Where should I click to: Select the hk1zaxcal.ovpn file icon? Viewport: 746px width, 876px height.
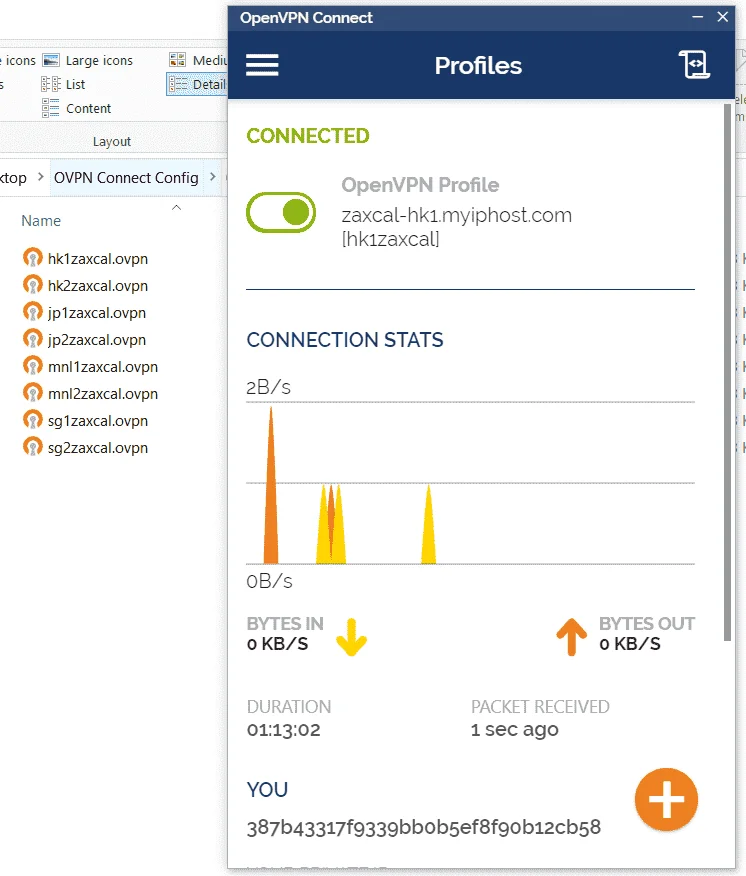click(32, 258)
